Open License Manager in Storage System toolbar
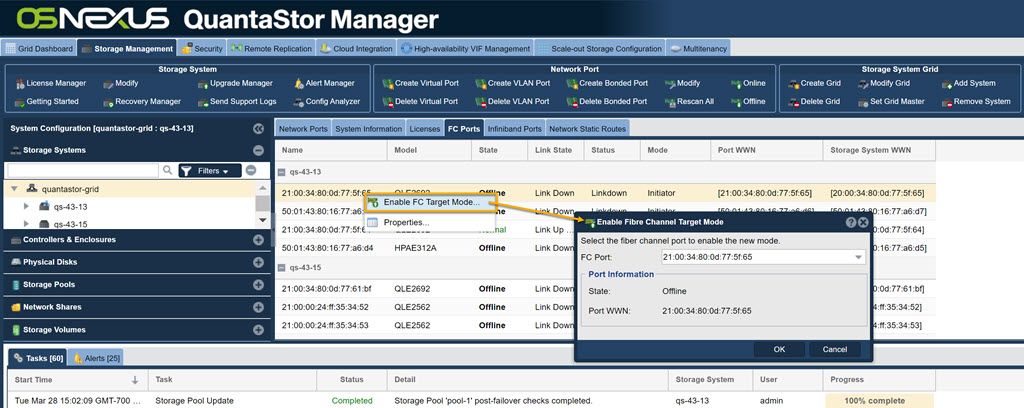Viewport: 1024px width, 408px height. [50, 84]
